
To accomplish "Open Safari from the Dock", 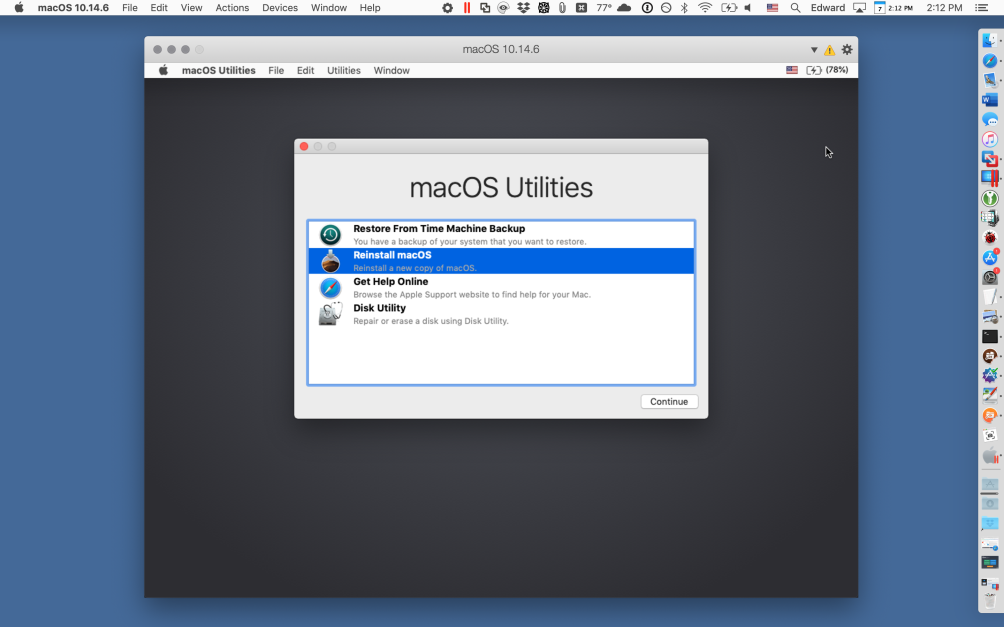I will click(x=989, y=60).
